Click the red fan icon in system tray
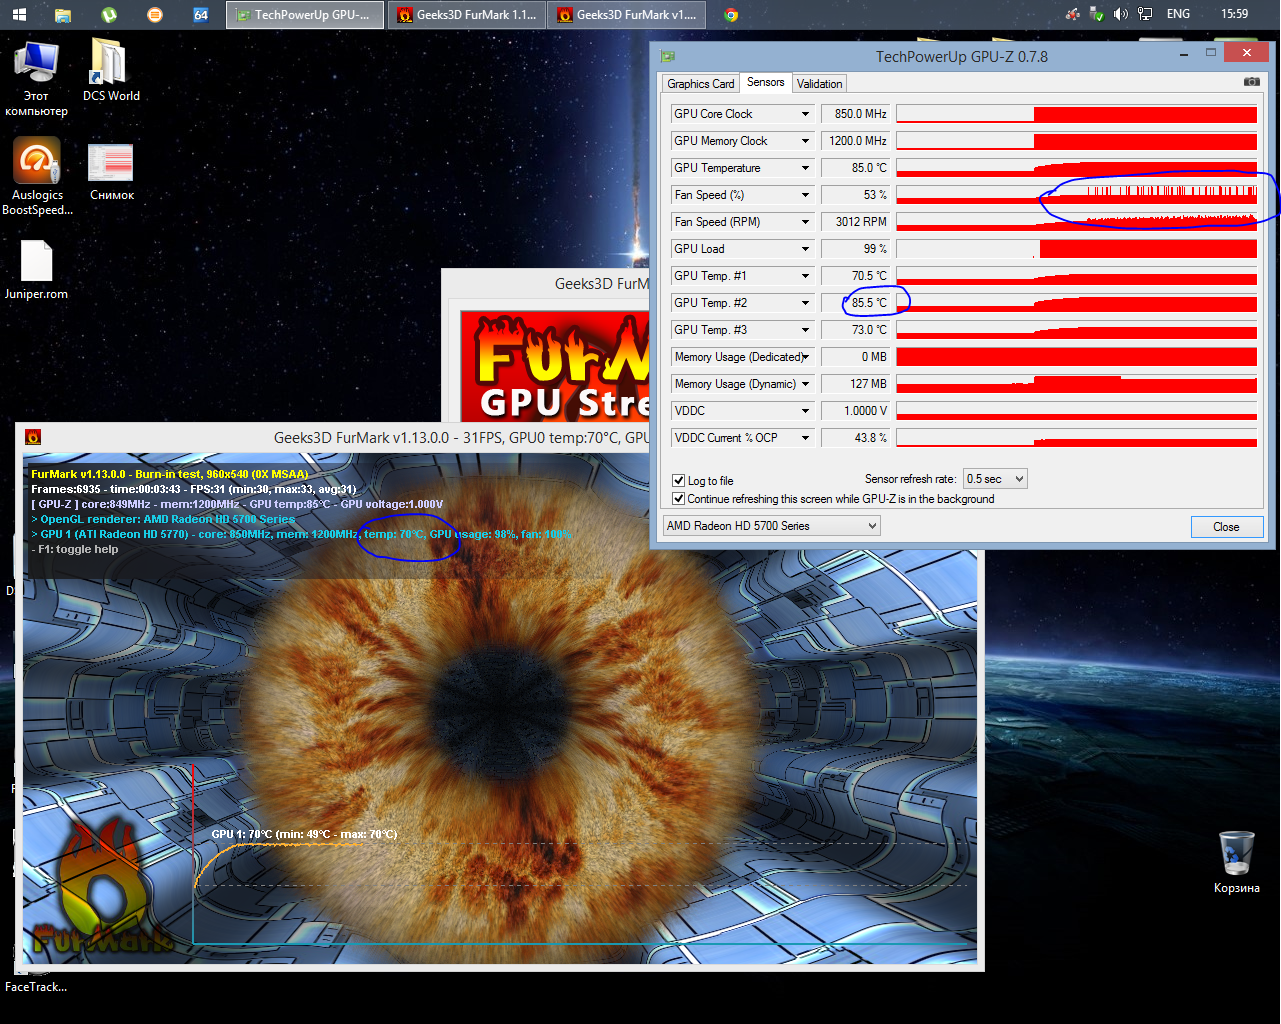 tap(1073, 14)
